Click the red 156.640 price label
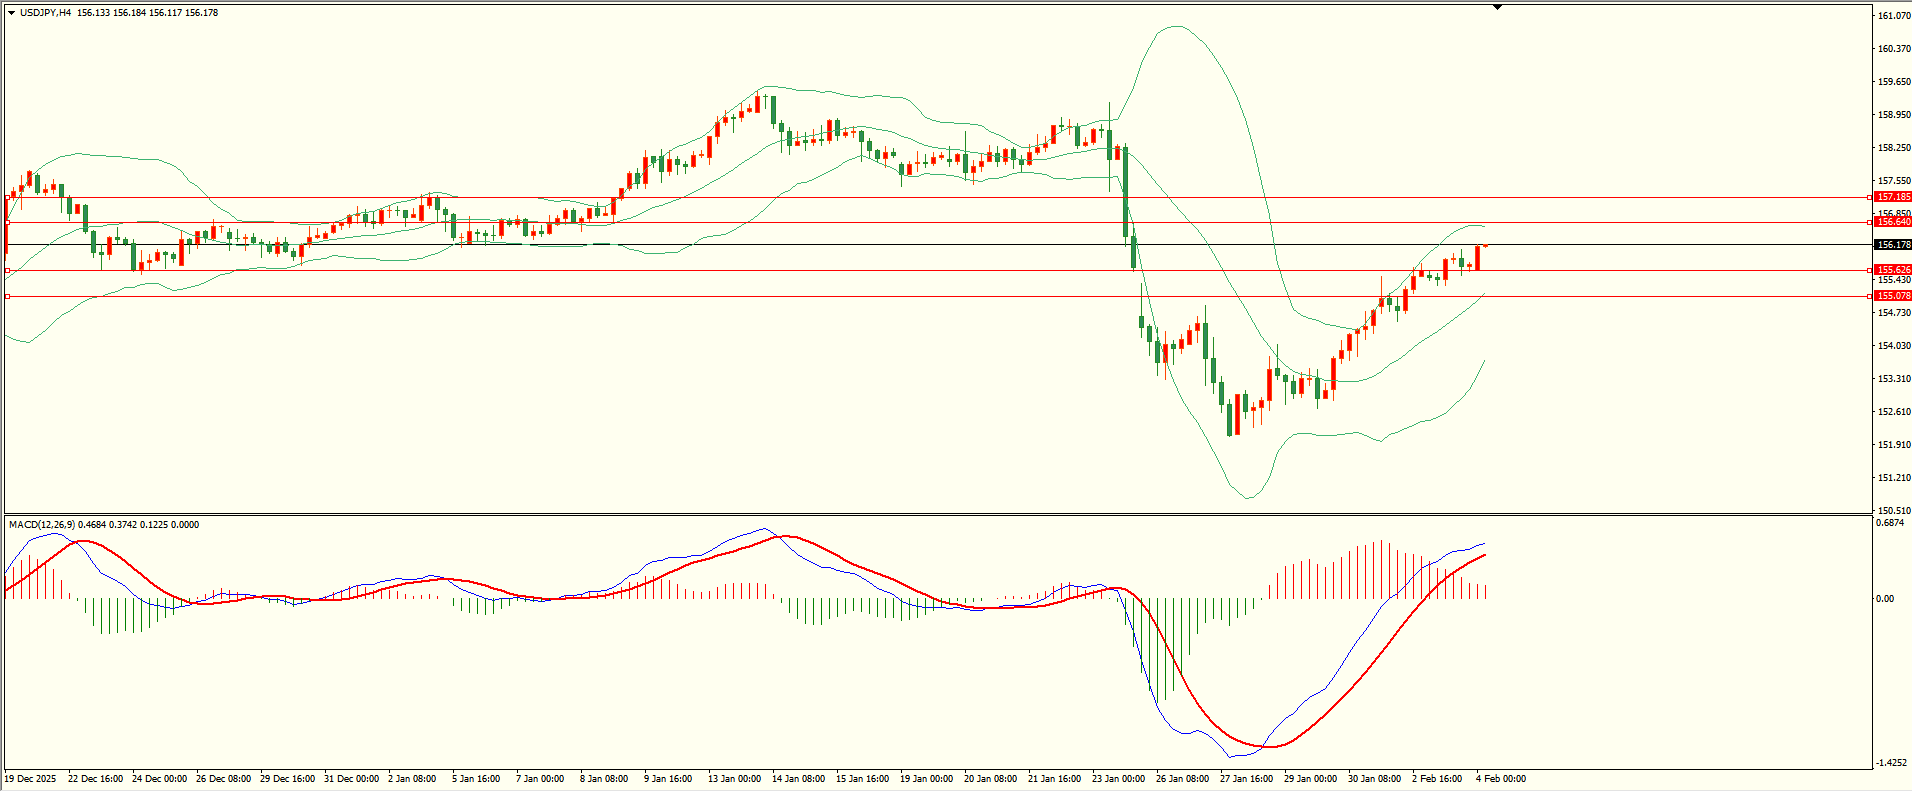The width and height of the screenshot is (1912, 792). pyautogui.click(x=1893, y=222)
